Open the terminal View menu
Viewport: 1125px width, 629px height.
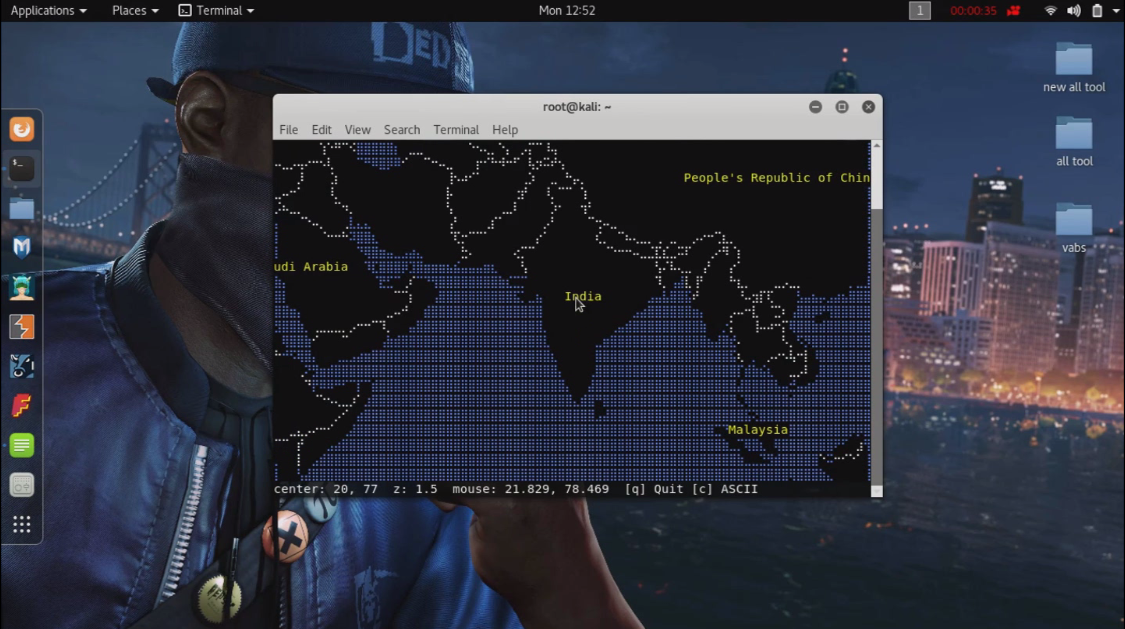[x=357, y=130]
